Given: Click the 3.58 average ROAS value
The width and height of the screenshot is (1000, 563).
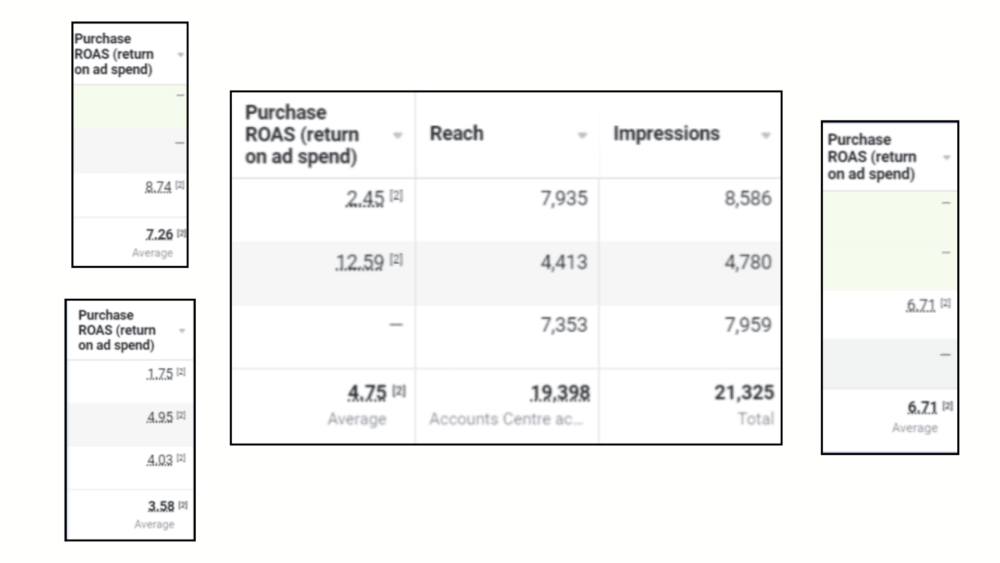Looking at the screenshot, I should (160, 505).
